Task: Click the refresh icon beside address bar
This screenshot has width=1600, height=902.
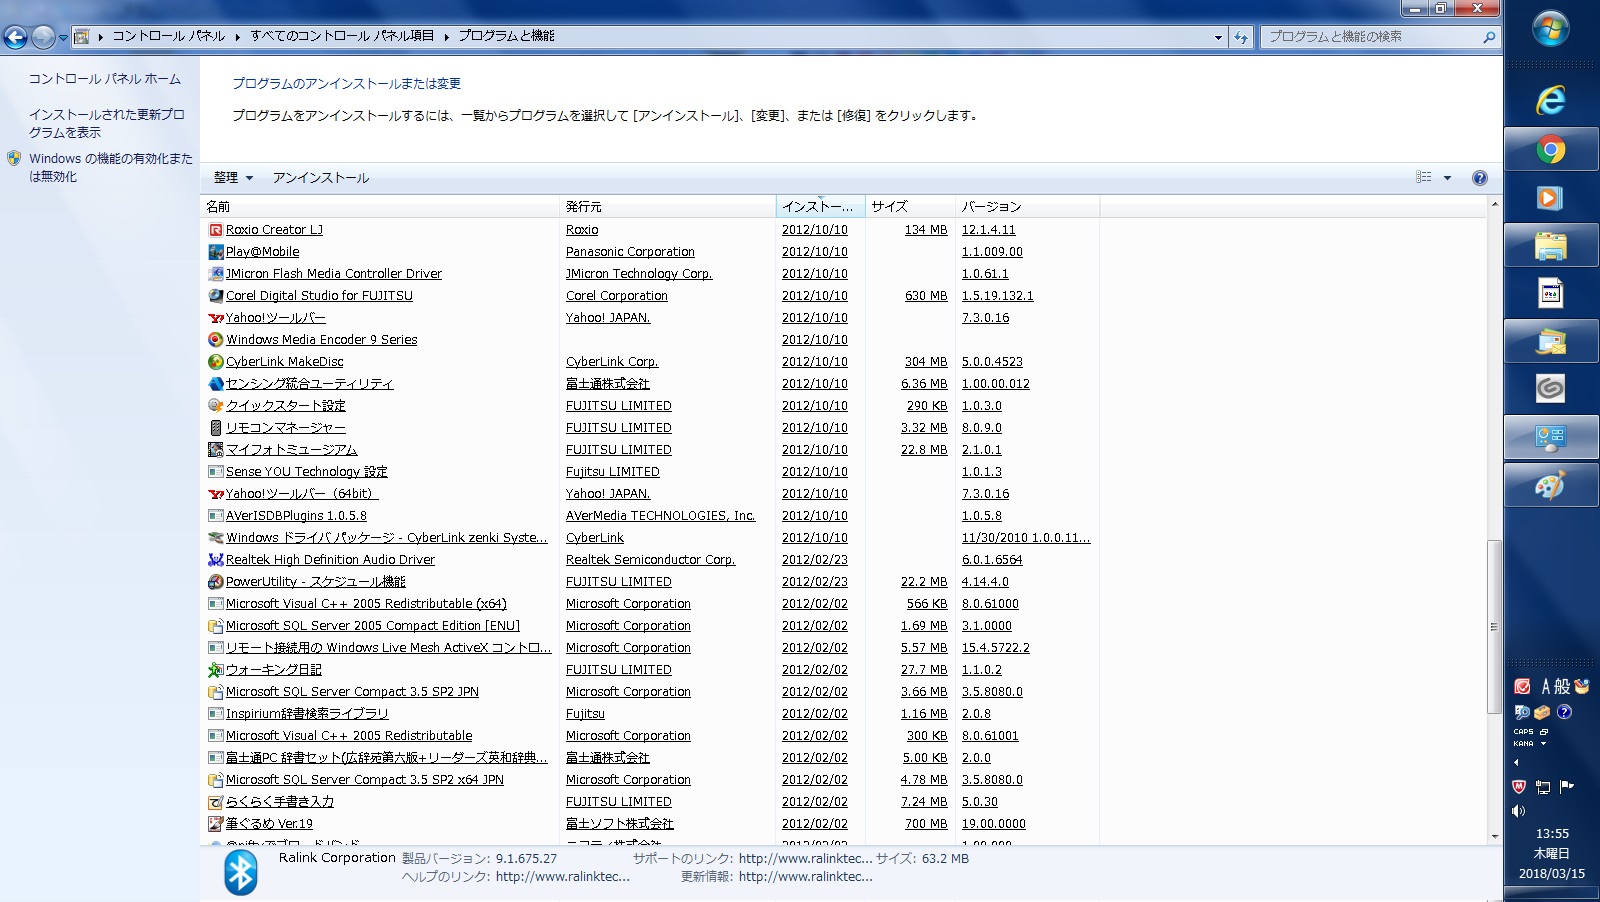Action: click(1241, 37)
